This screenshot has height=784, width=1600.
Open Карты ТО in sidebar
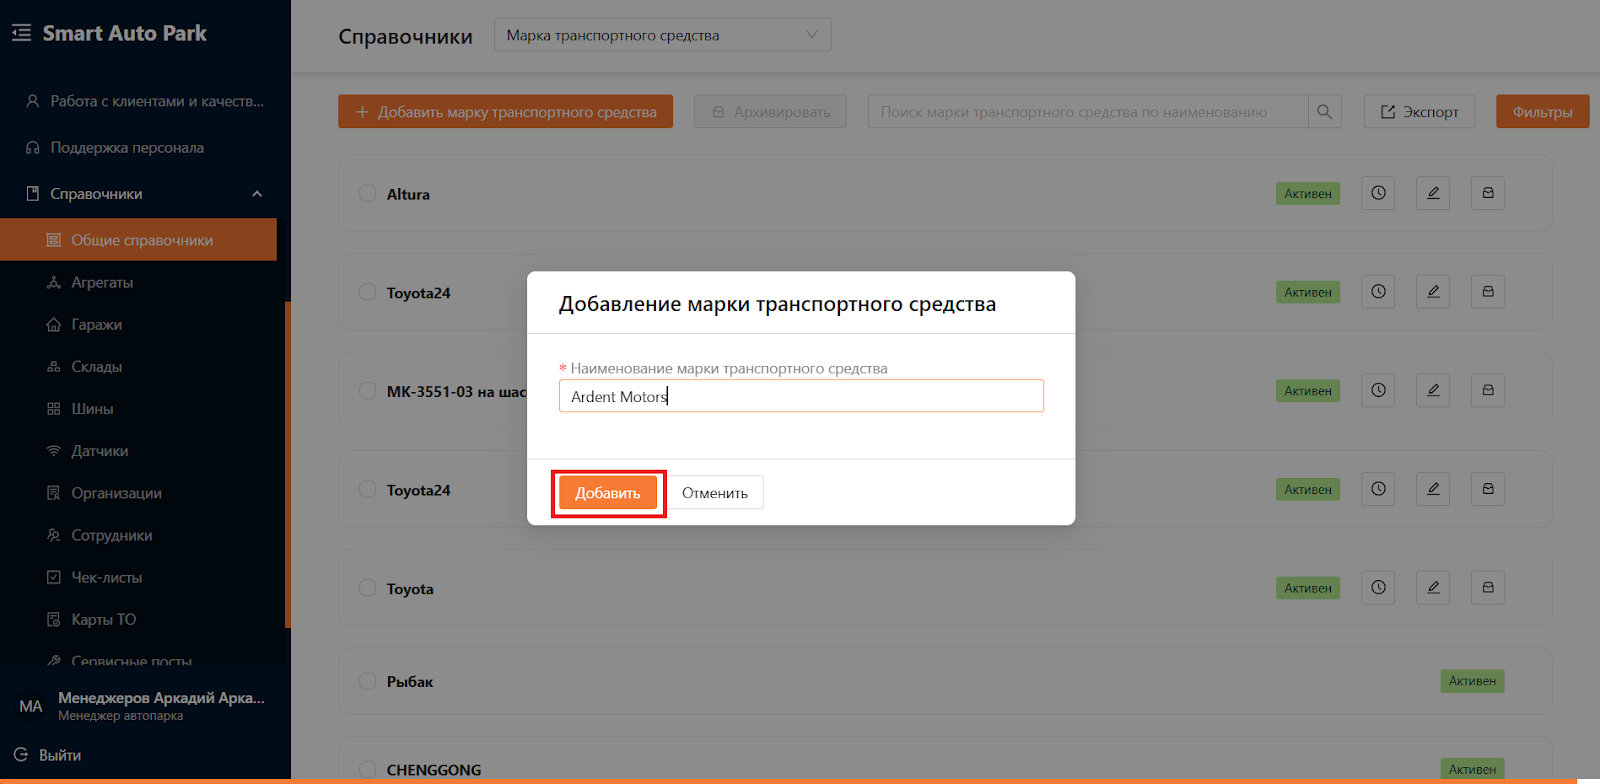(104, 619)
